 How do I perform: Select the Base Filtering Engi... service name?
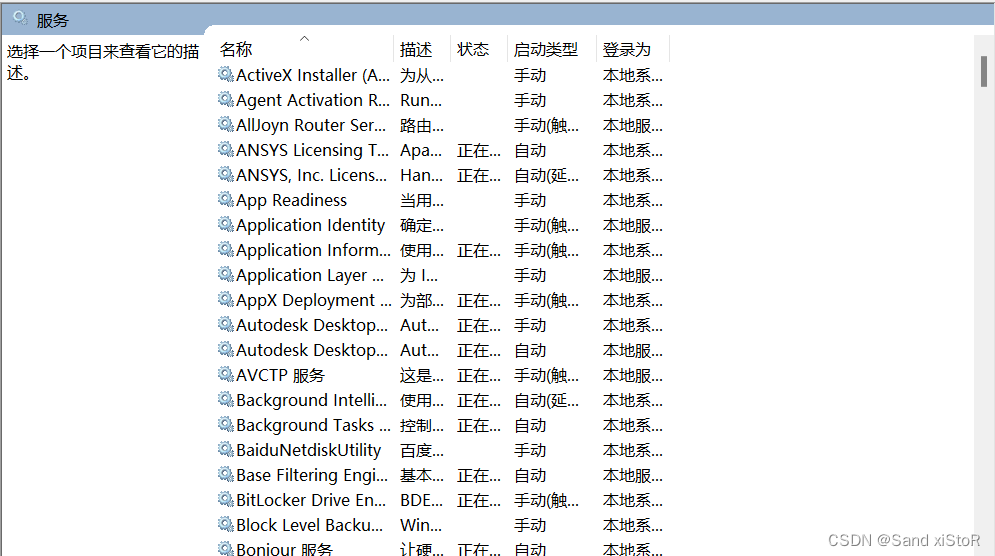click(x=312, y=475)
